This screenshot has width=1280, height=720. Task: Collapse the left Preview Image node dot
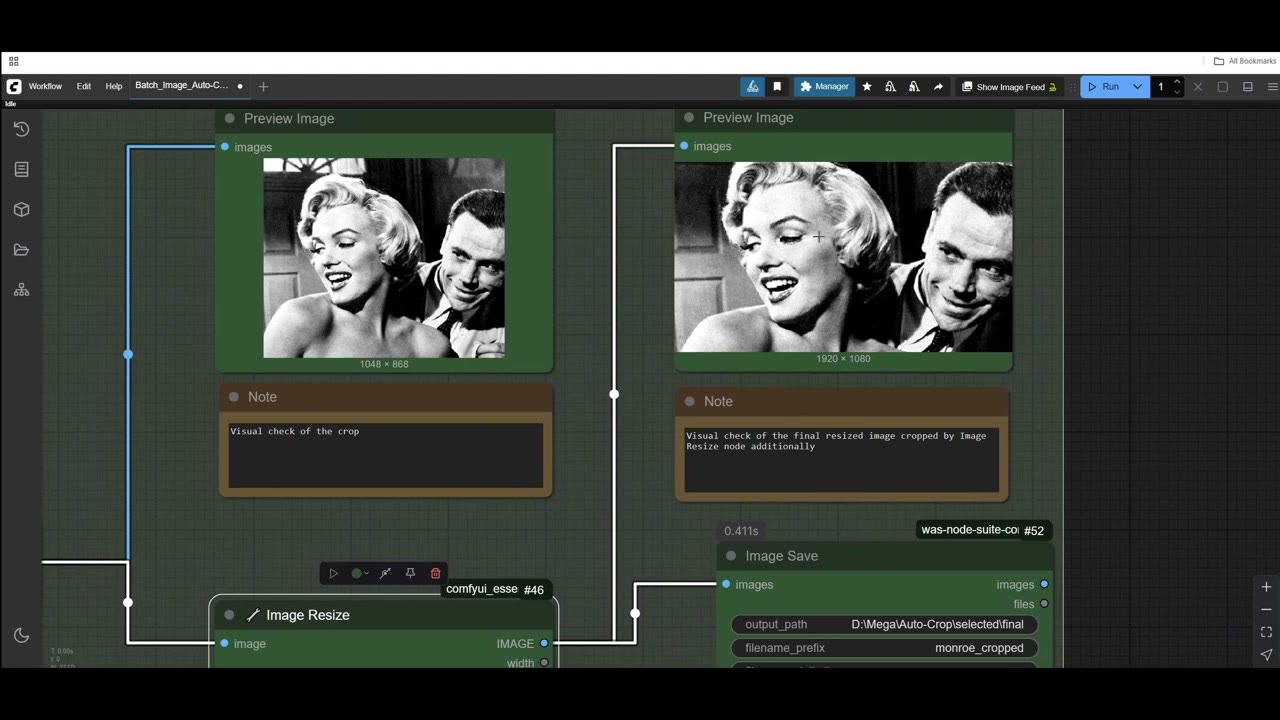[x=230, y=118]
